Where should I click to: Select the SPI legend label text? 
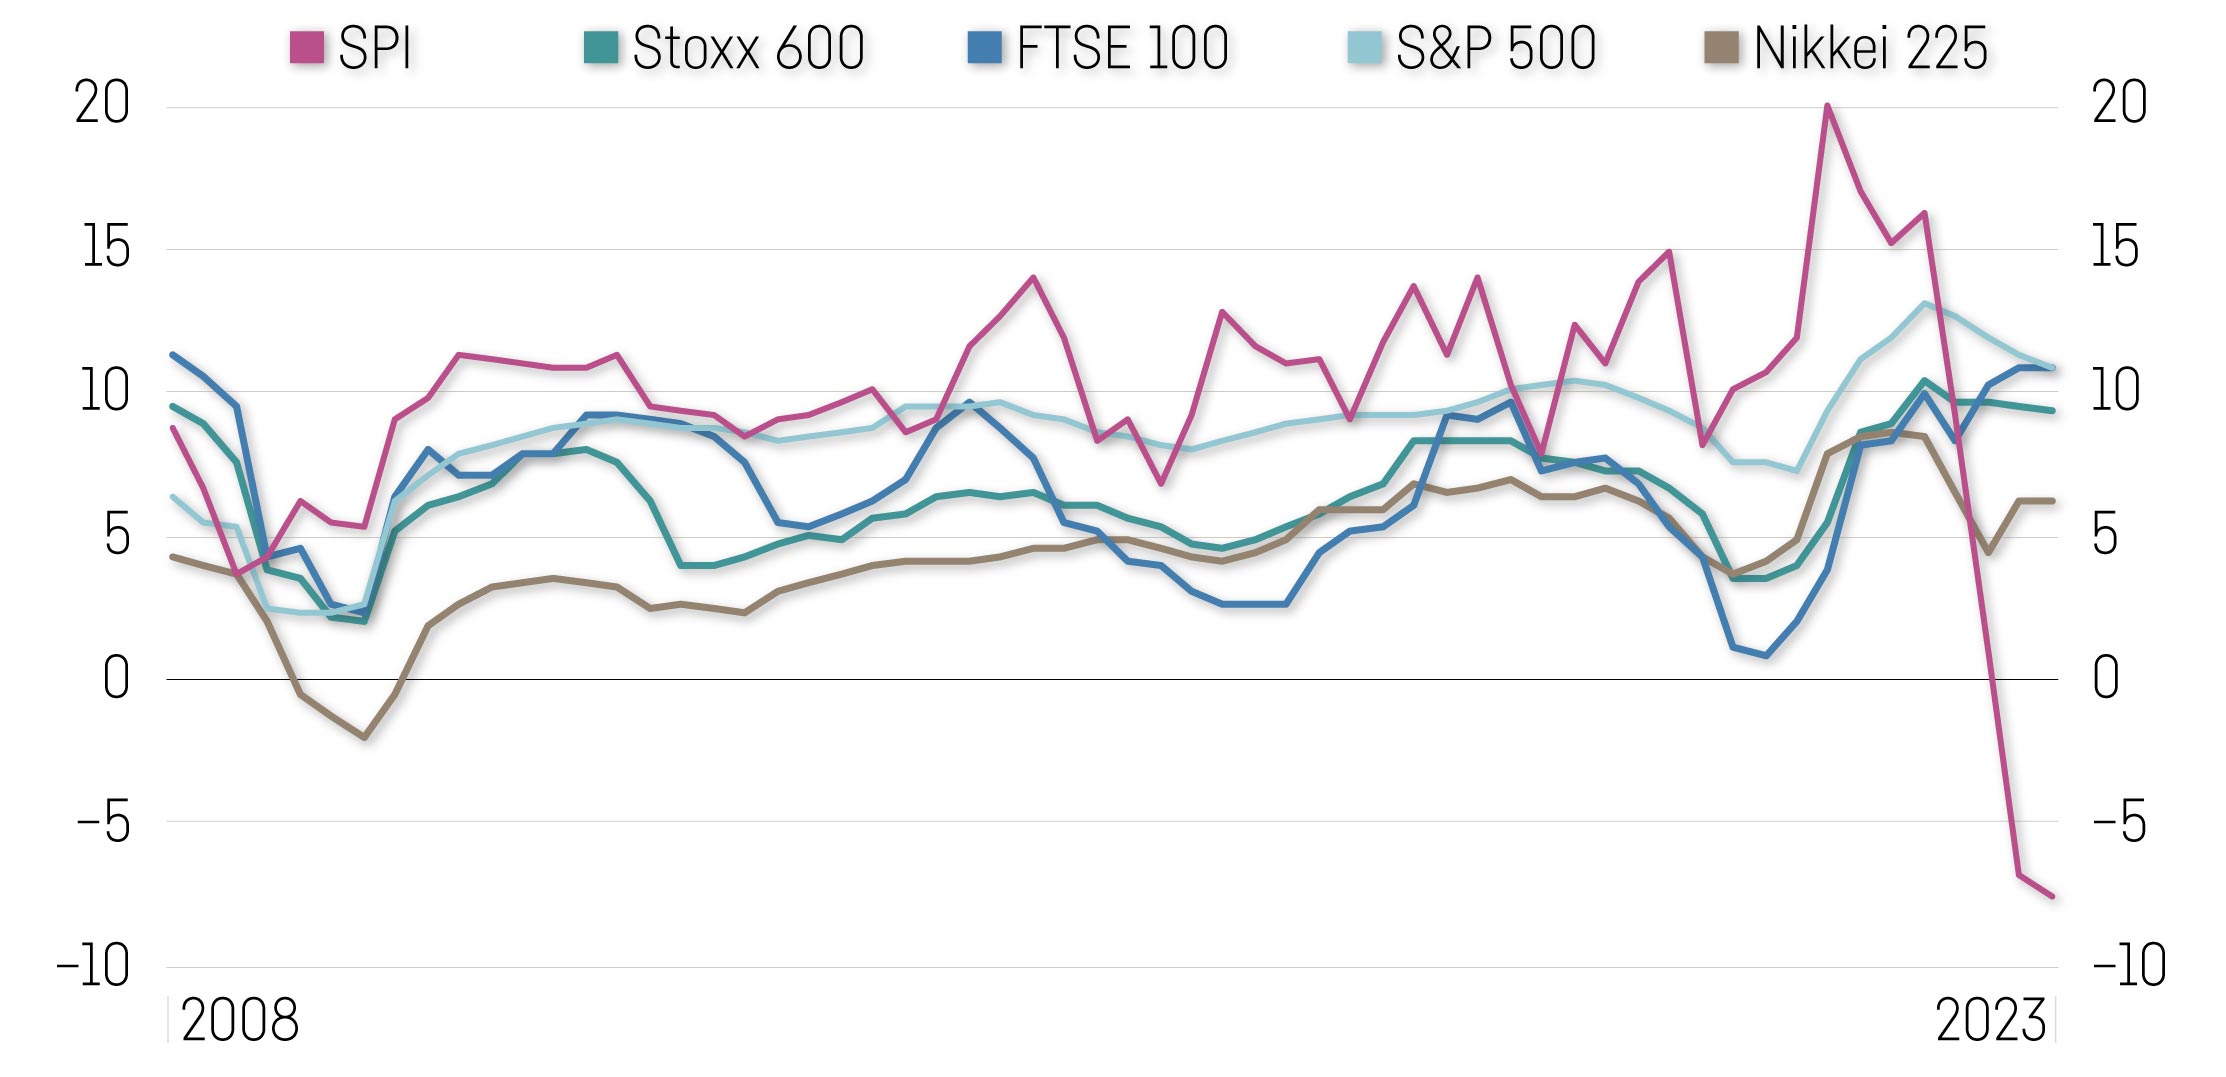click(x=375, y=48)
